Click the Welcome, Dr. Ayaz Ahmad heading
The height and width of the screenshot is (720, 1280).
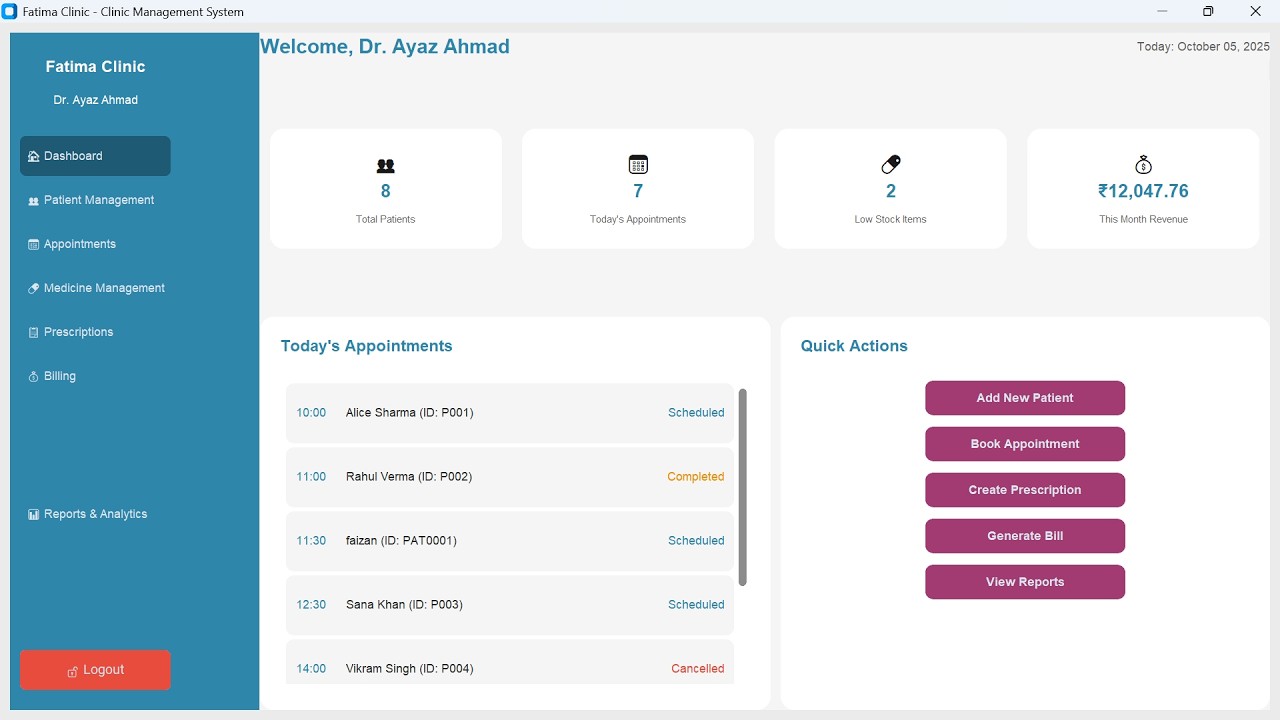point(385,47)
